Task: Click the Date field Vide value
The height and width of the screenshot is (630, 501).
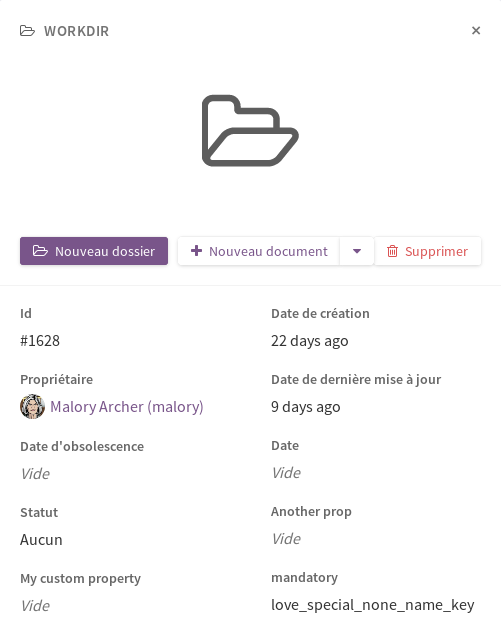Action: click(x=286, y=473)
